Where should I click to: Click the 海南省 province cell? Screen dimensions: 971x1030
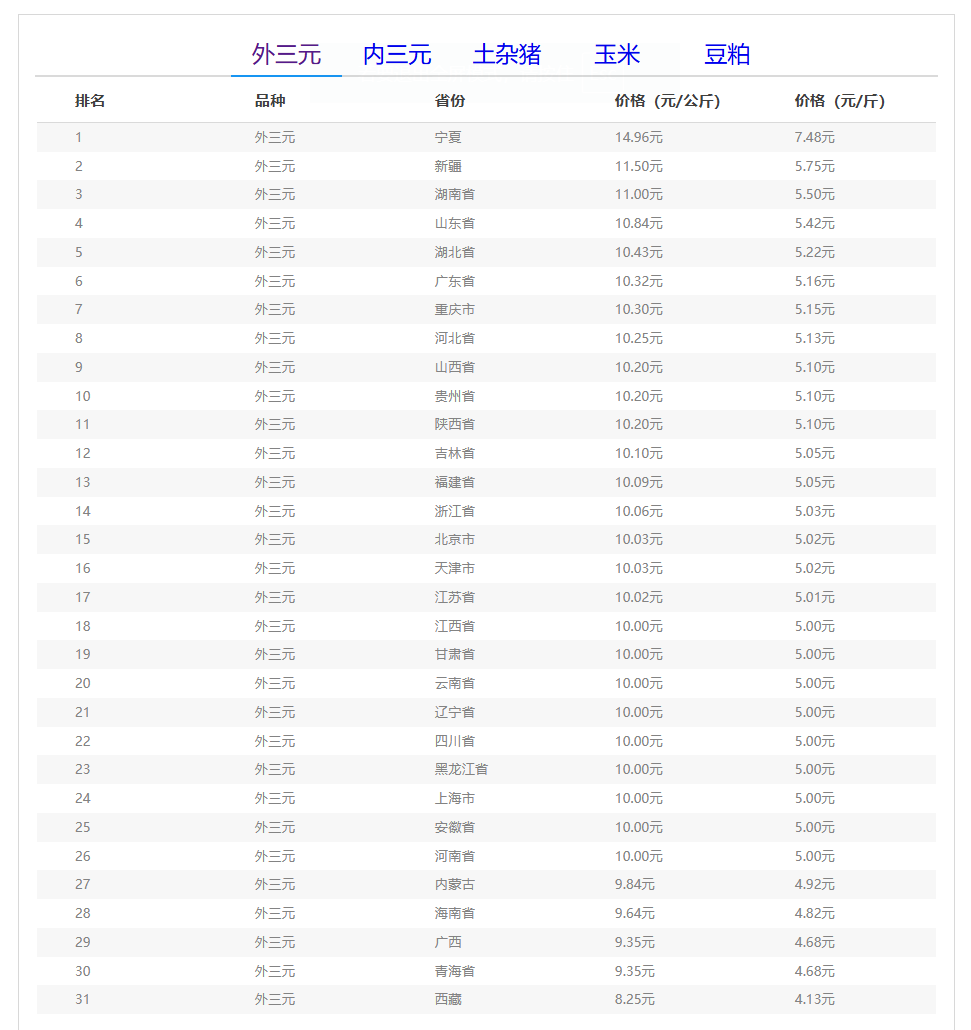tap(454, 913)
